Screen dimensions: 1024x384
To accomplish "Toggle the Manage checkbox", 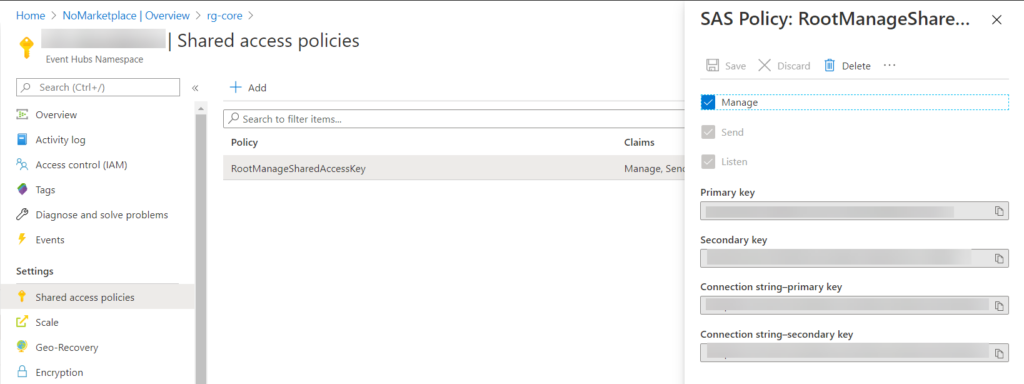I will (x=708, y=103).
